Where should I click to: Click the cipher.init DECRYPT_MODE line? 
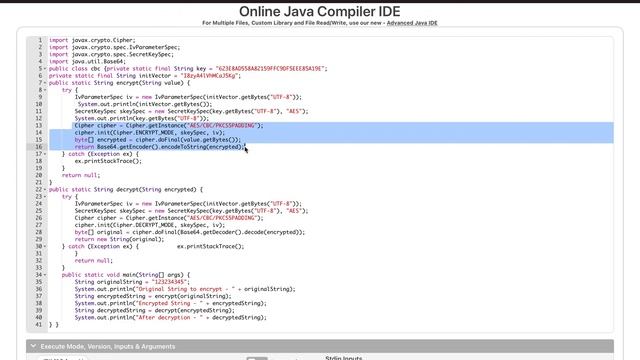point(150,225)
